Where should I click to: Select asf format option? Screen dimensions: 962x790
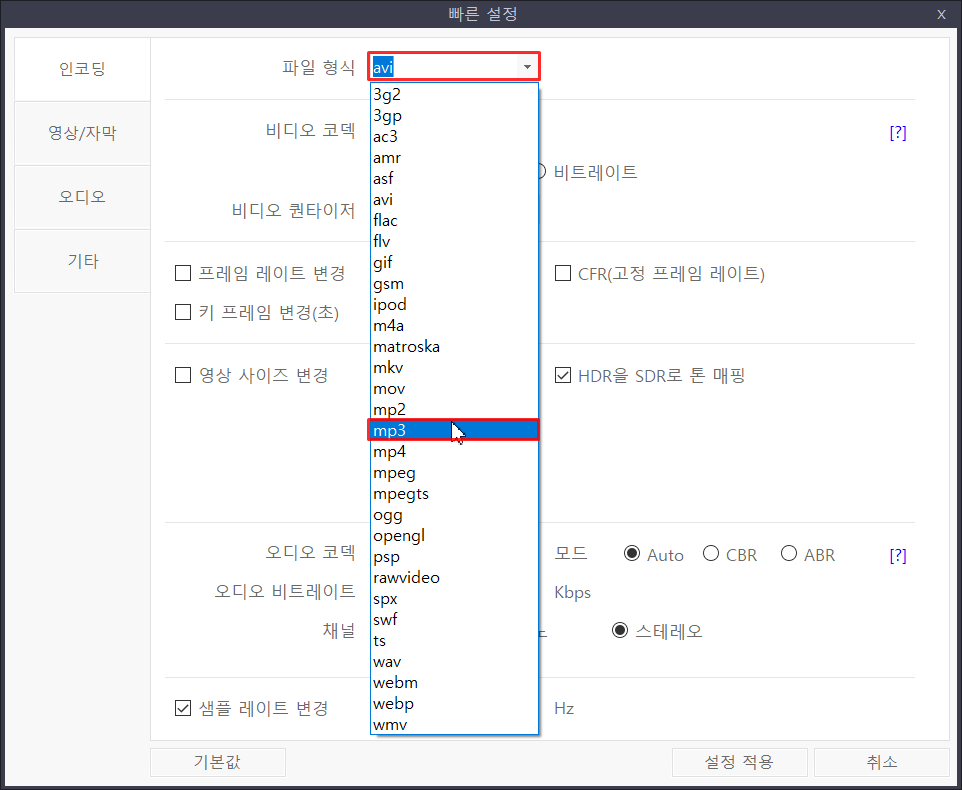pos(454,178)
